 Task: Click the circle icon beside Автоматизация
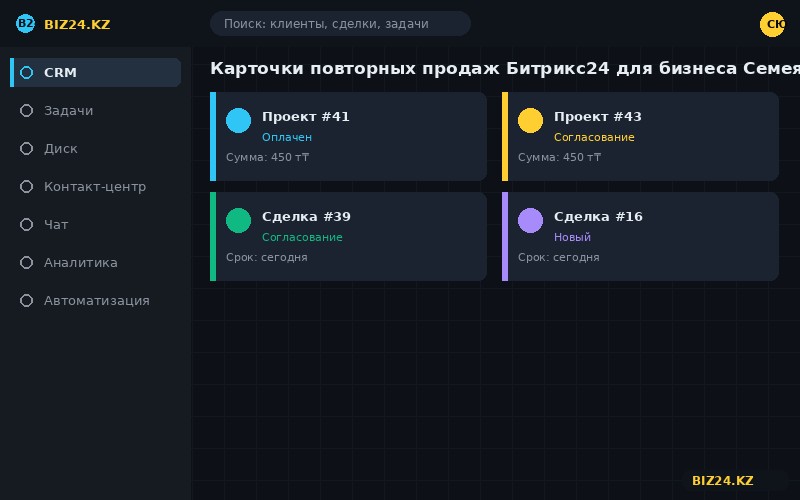(27, 301)
